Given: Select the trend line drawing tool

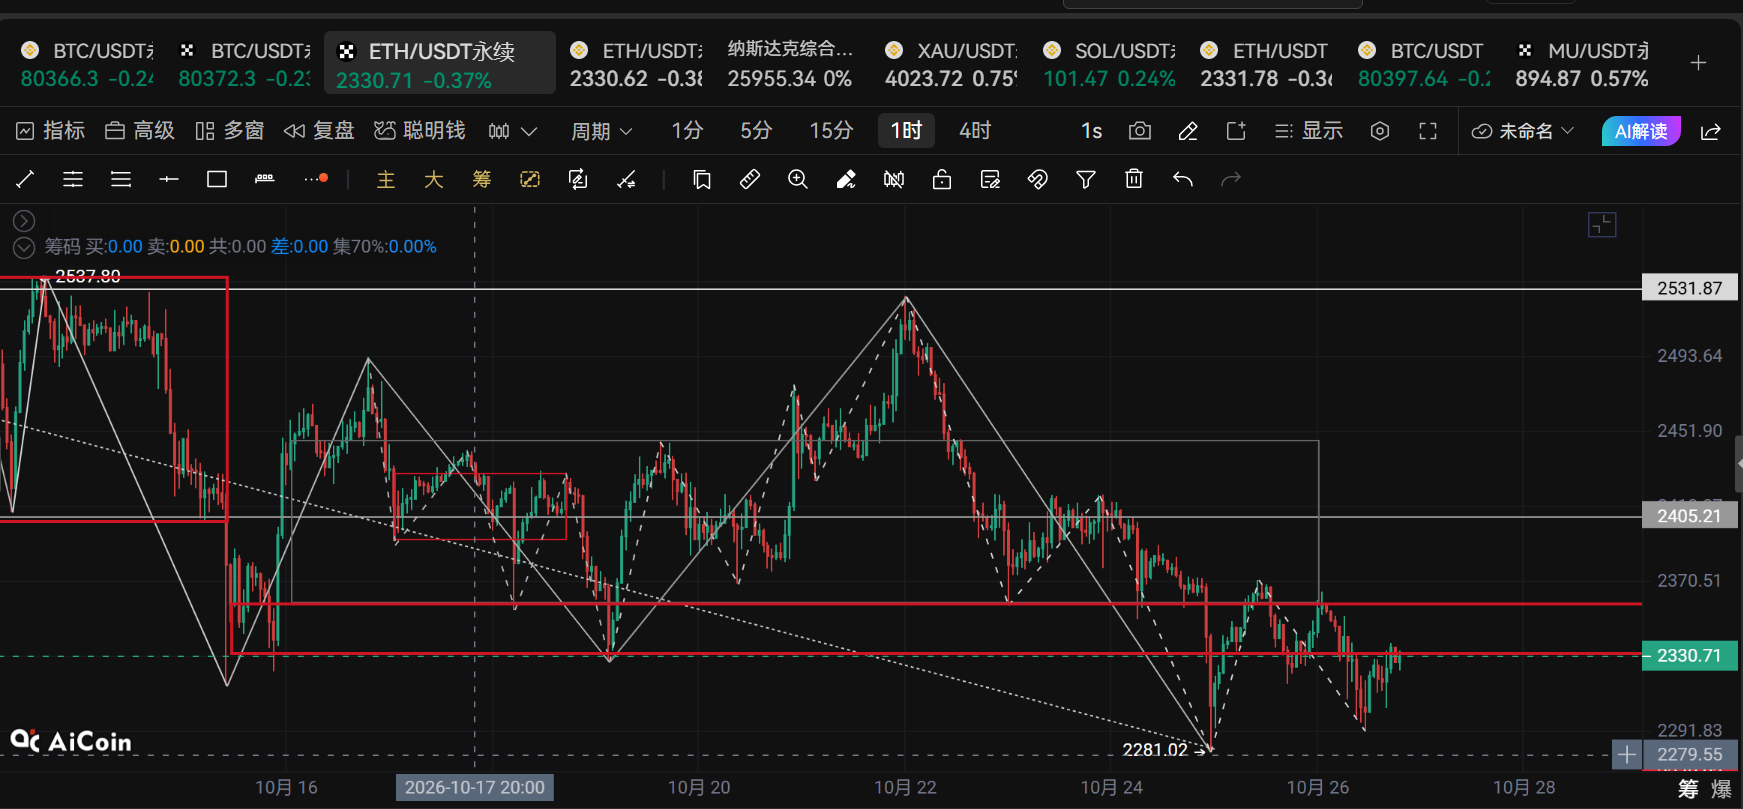Looking at the screenshot, I should click(25, 179).
